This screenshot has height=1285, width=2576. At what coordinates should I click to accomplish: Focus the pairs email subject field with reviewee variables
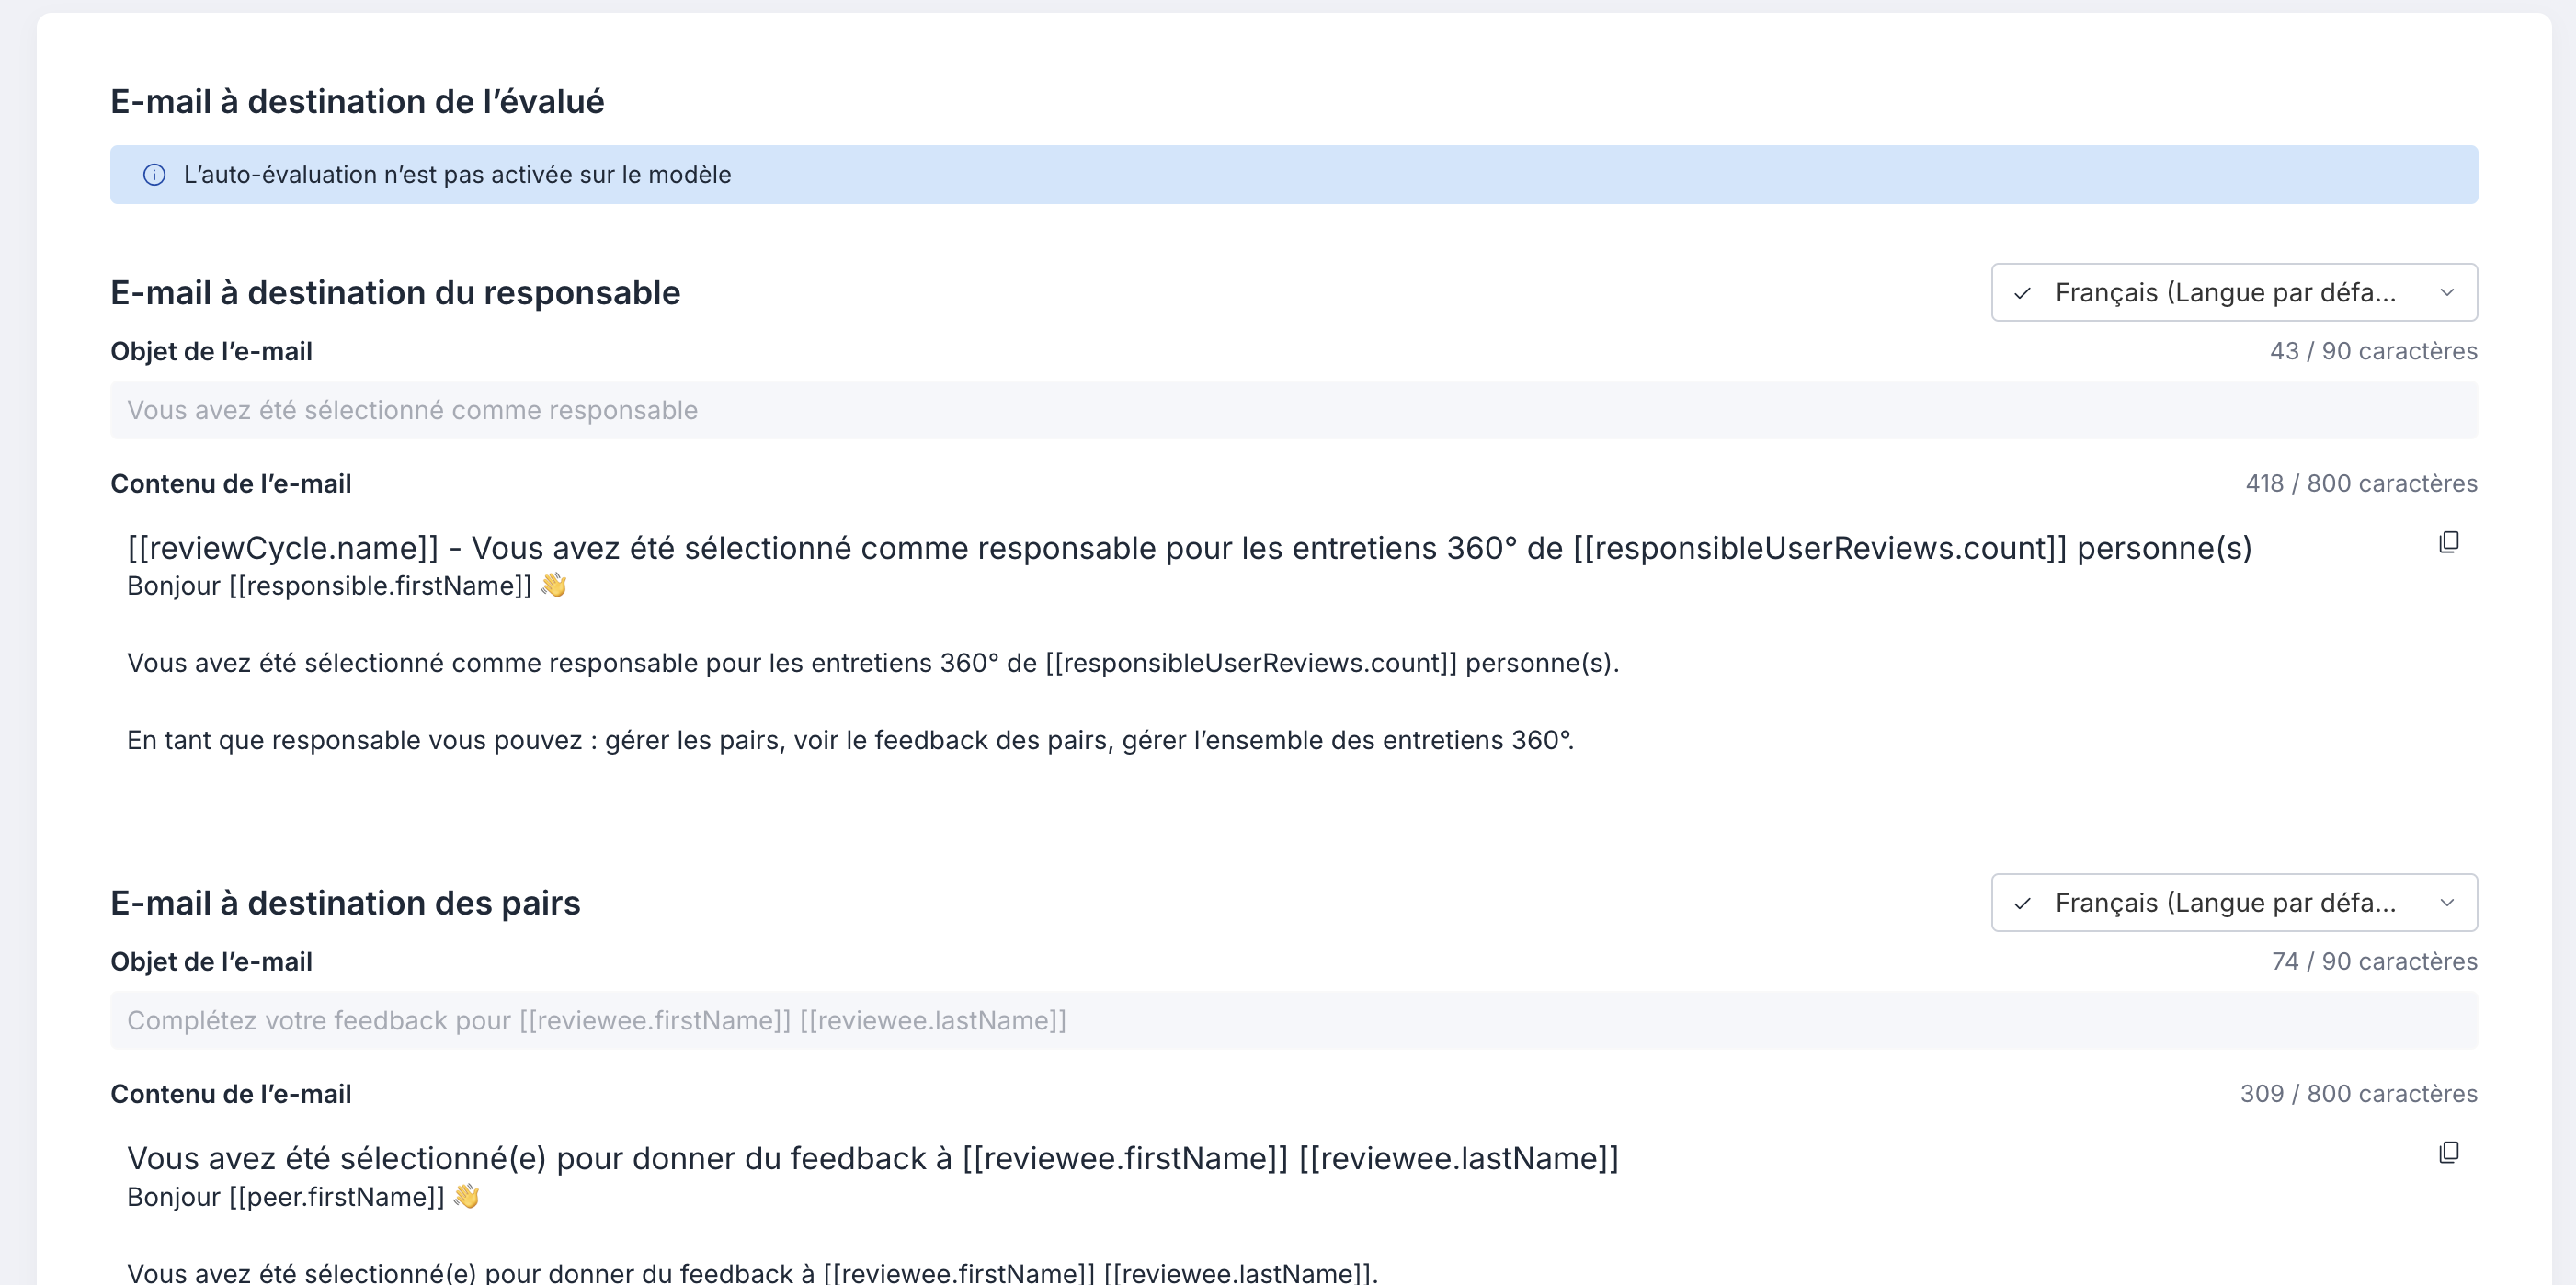tap(1294, 1020)
